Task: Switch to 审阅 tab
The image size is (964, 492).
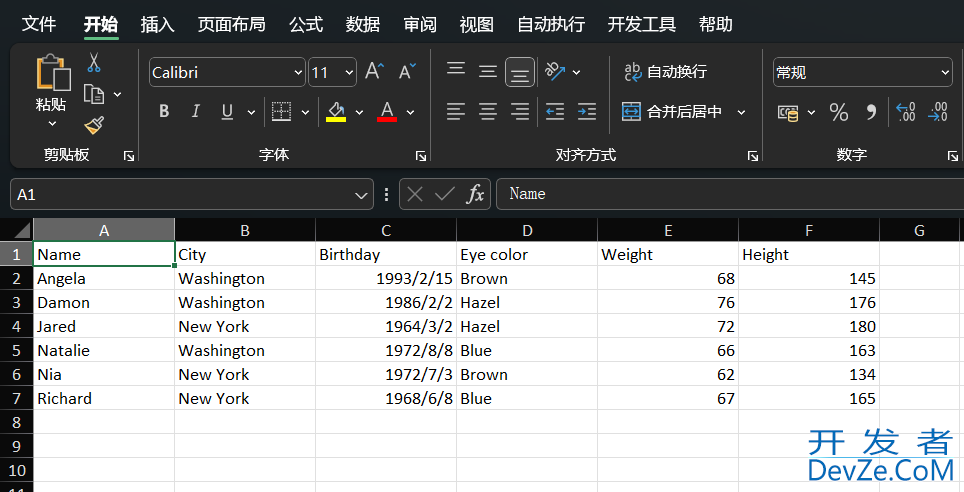Action: tap(419, 24)
